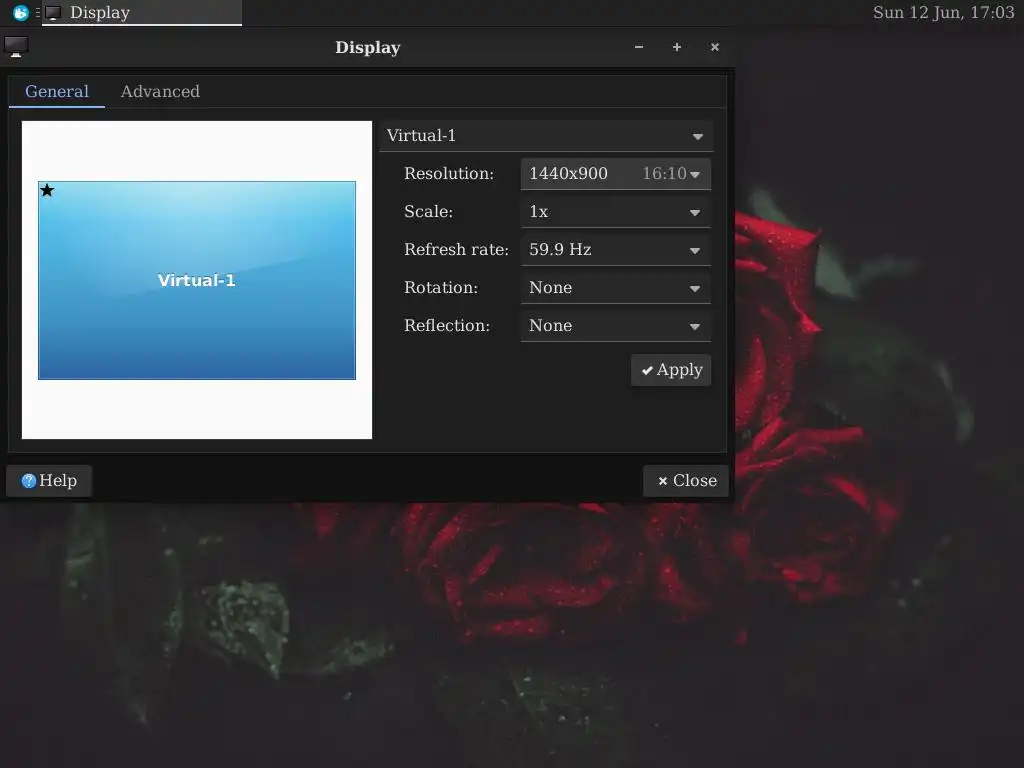Maximize the Display window with plus button
Viewport: 1024px width, 768px height.
677,47
